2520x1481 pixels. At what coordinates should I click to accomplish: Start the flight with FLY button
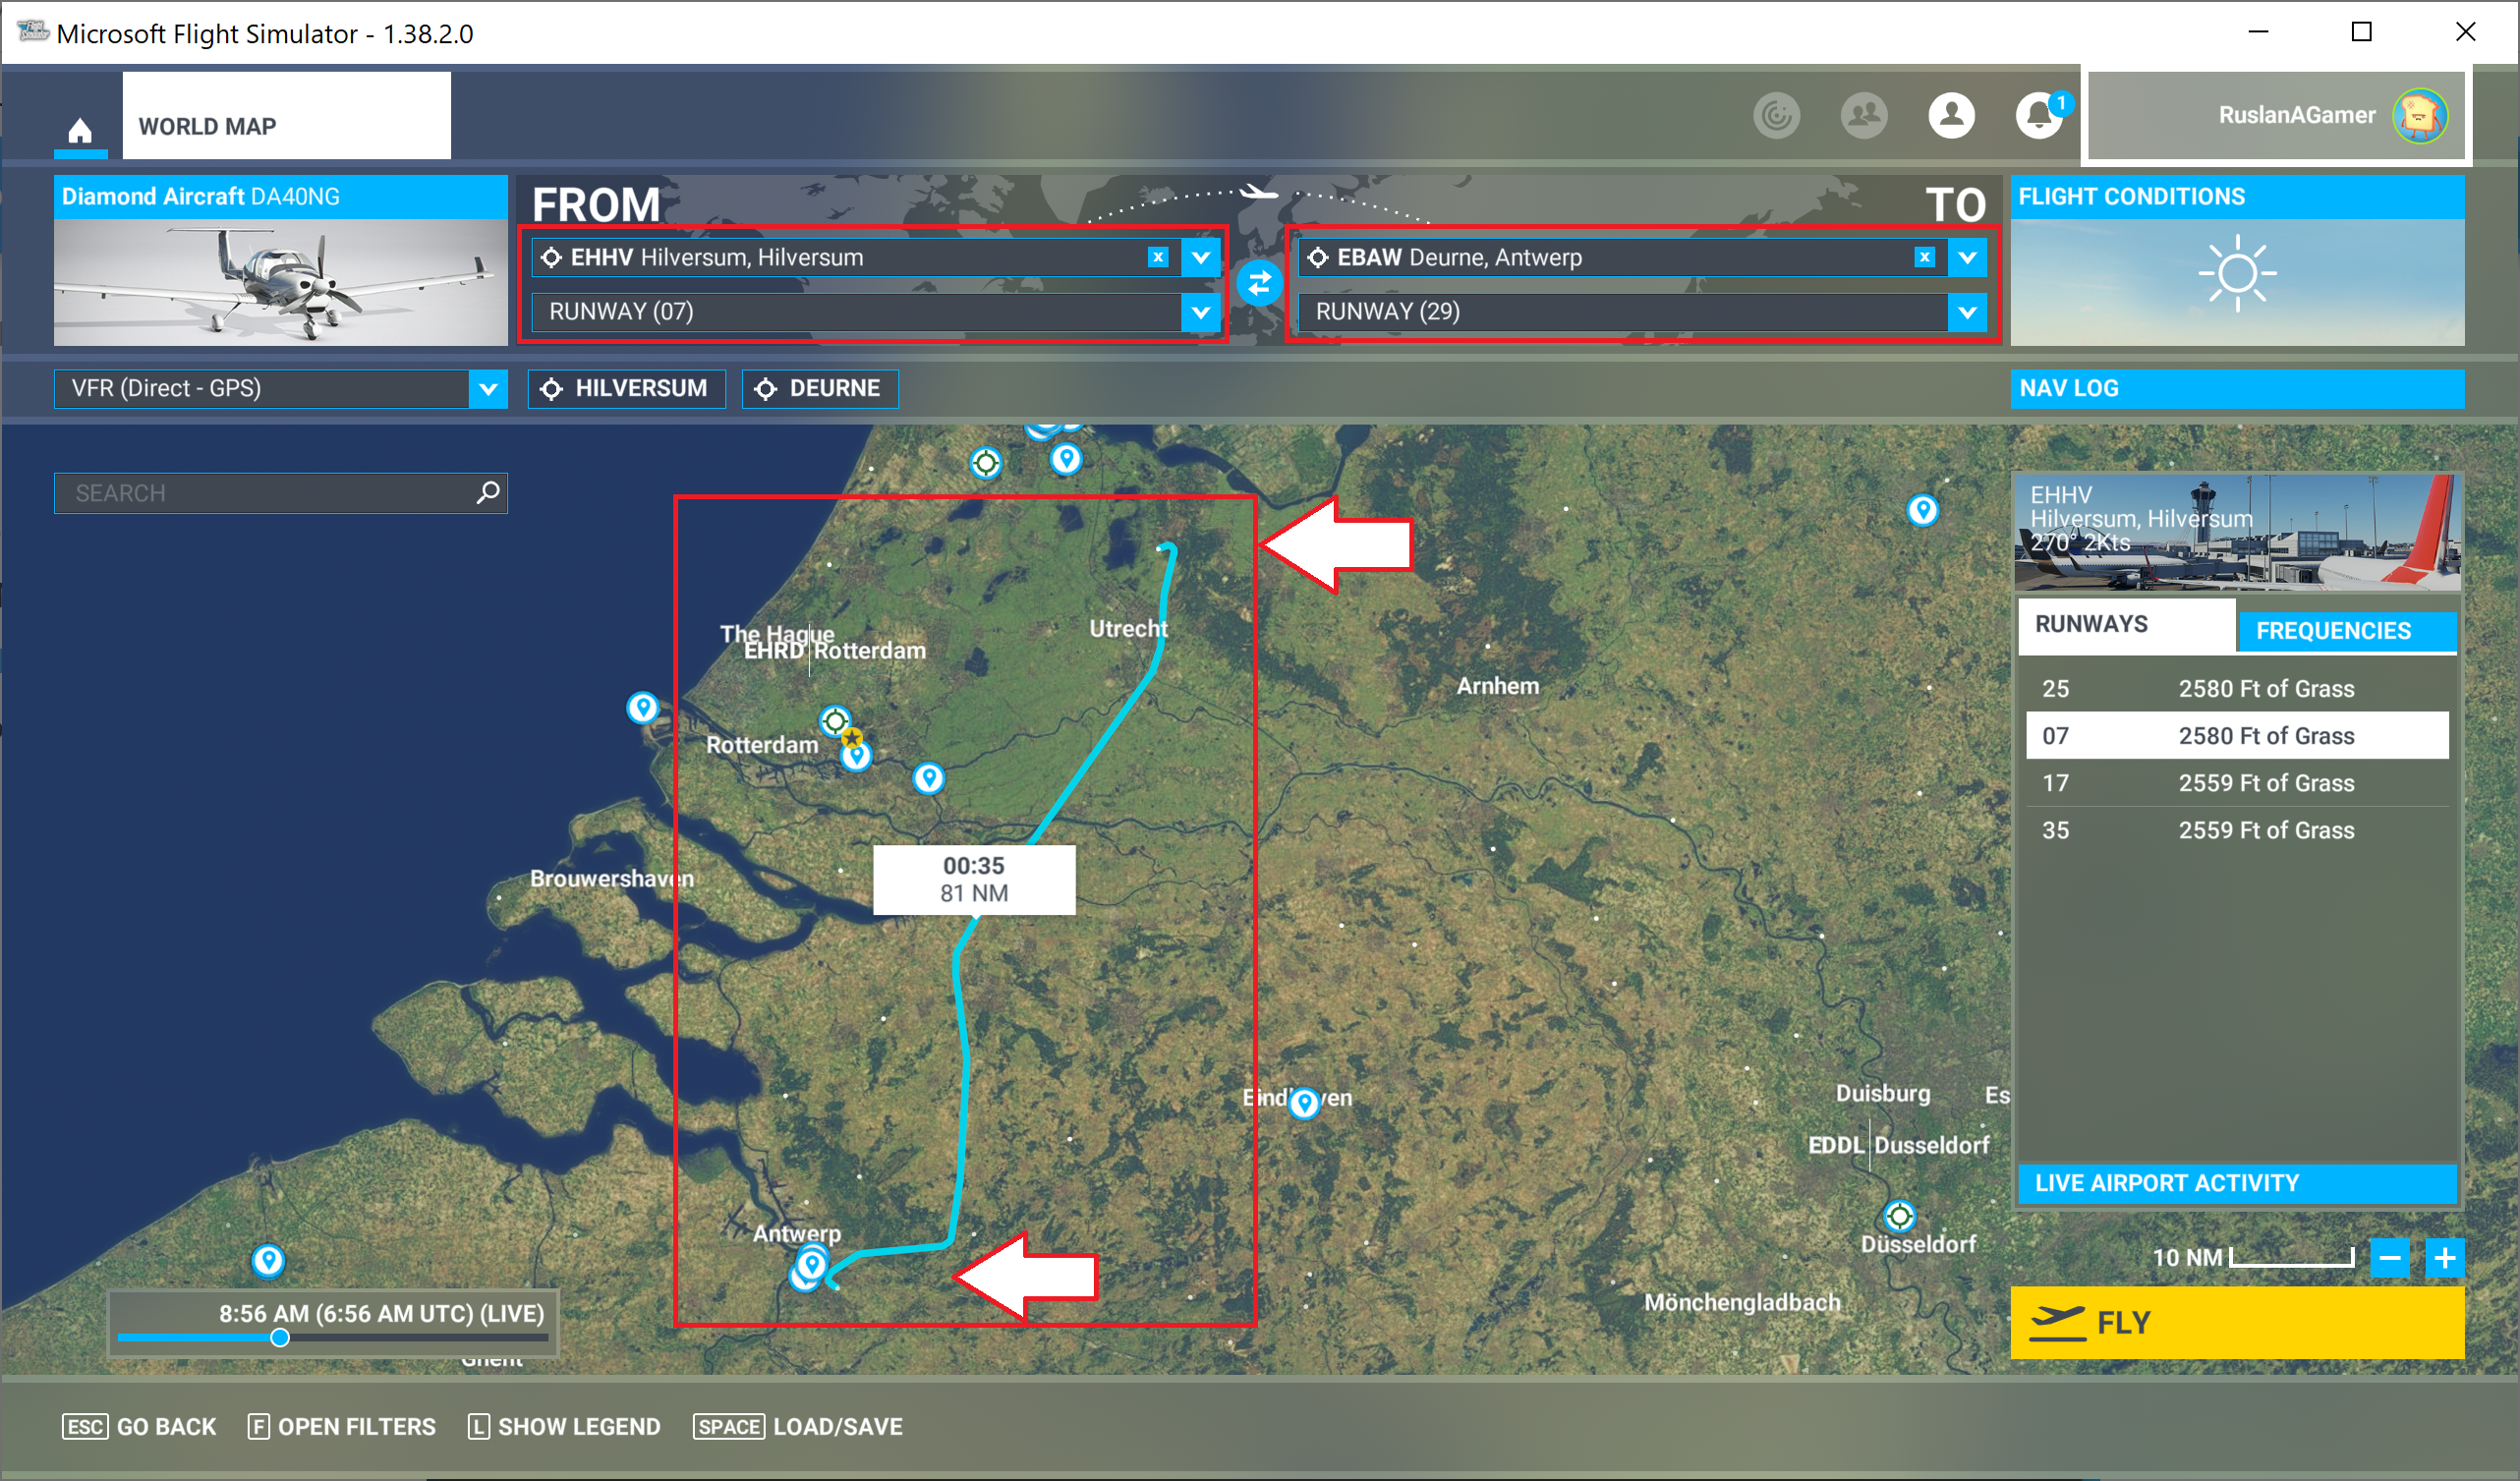[2237, 1323]
